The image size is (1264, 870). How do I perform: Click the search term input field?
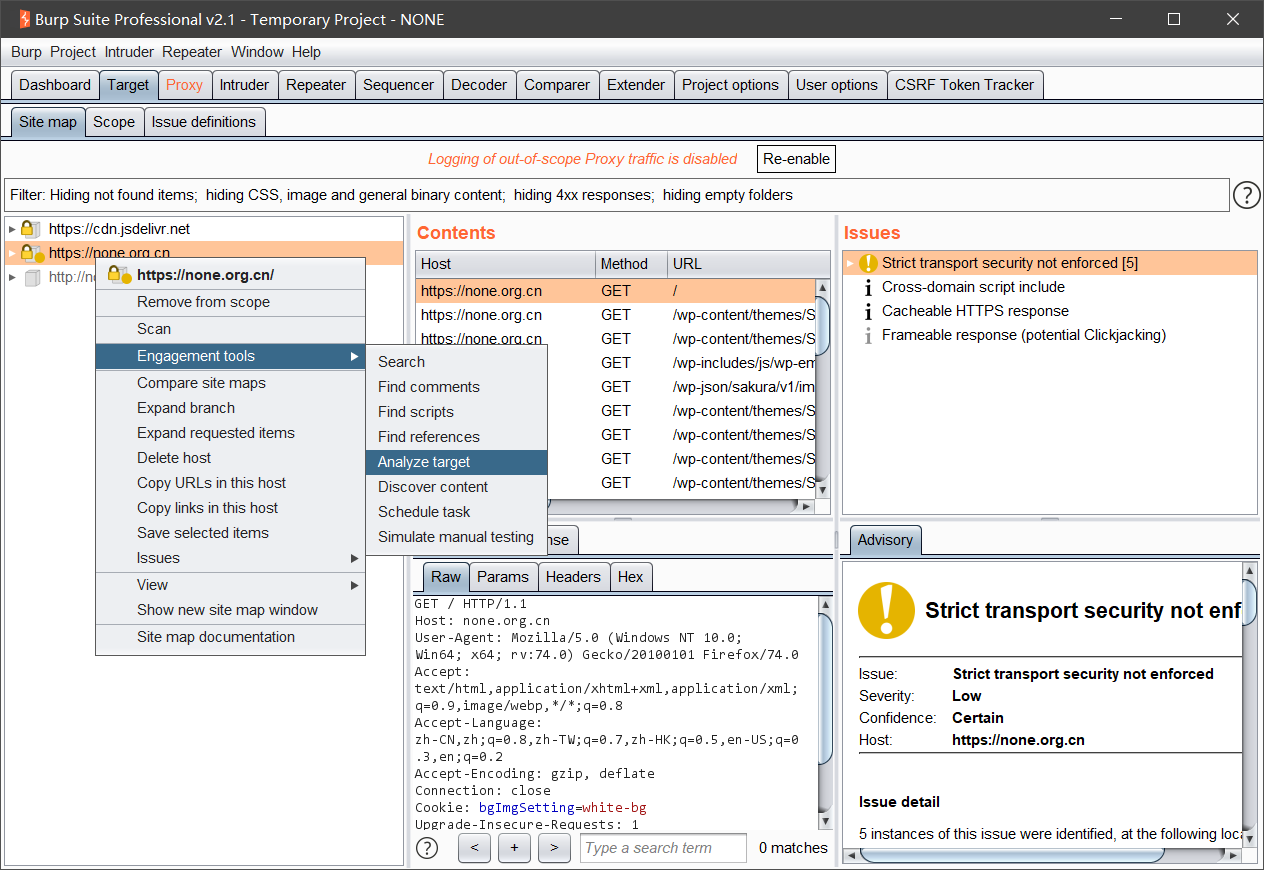point(663,848)
